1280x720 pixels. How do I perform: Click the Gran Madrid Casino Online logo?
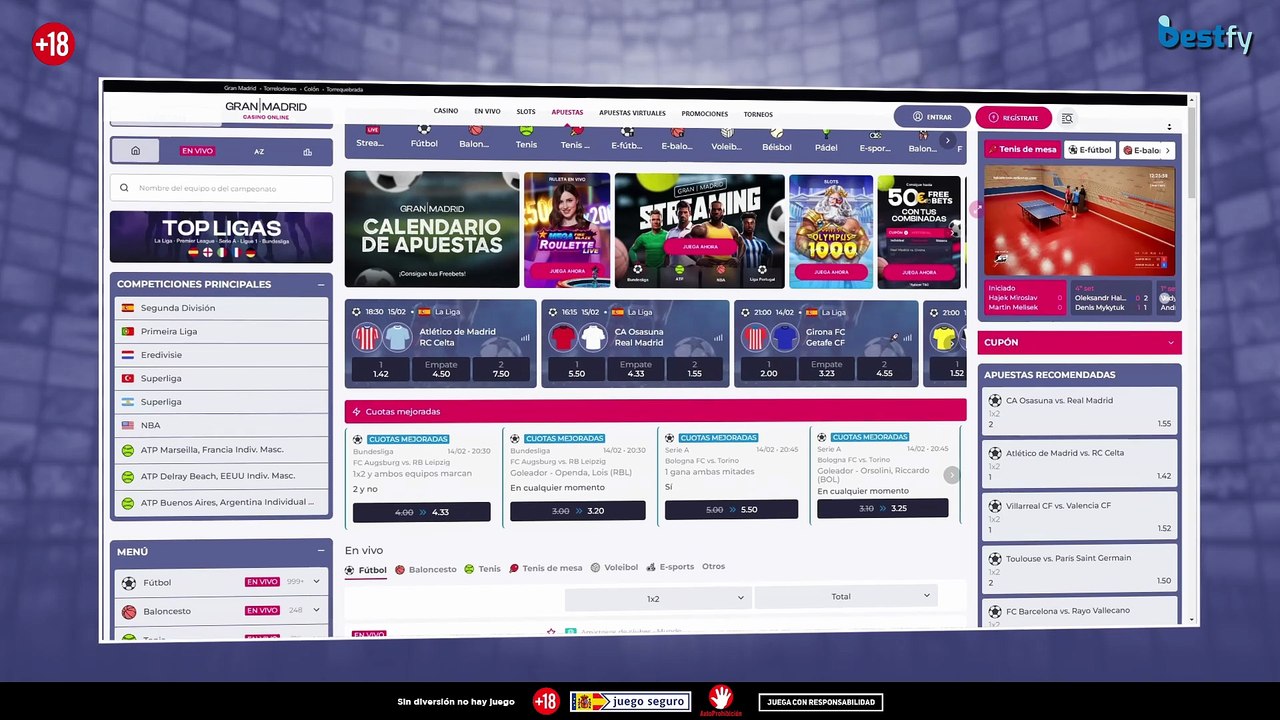pos(266,109)
